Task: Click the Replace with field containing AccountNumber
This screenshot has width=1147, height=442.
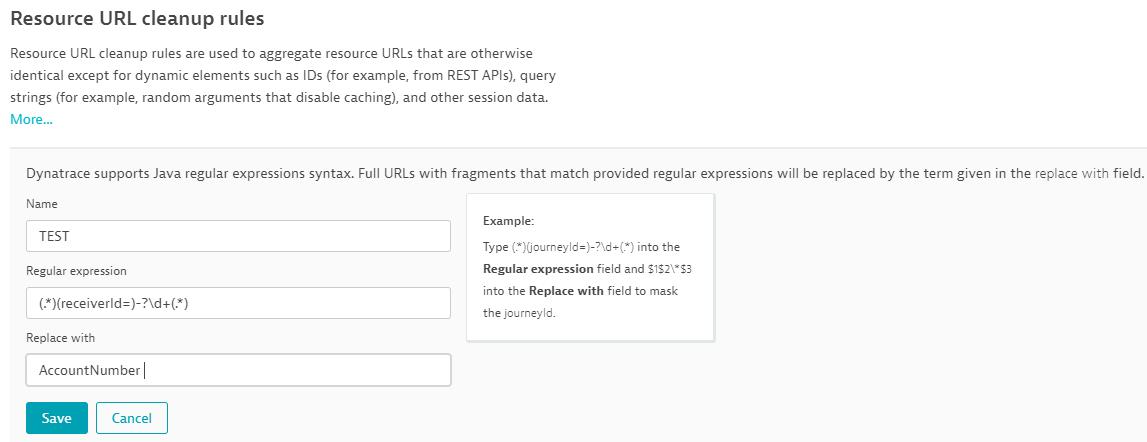Action: tap(238, 370)
